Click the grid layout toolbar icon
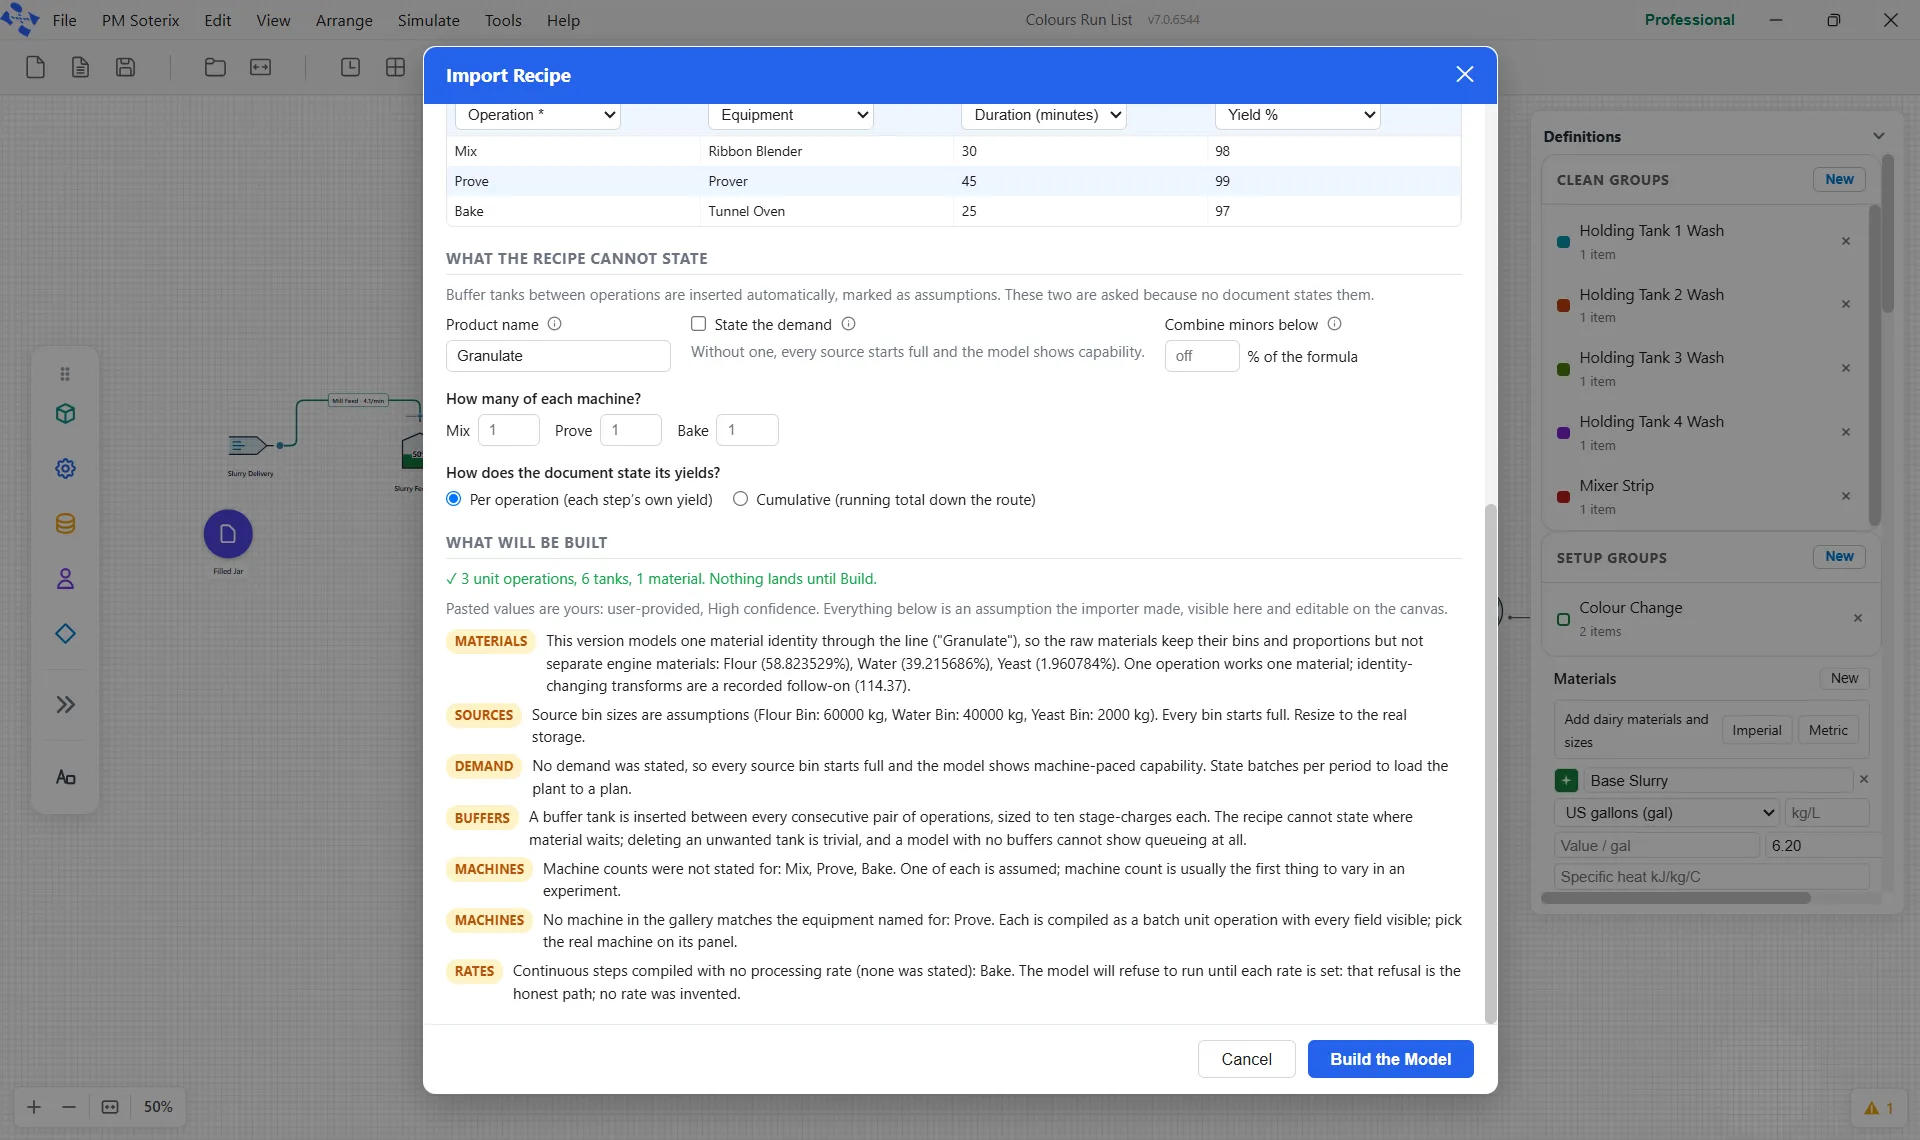Viewport: 1920px width, 1140px height. click(395, 67)
